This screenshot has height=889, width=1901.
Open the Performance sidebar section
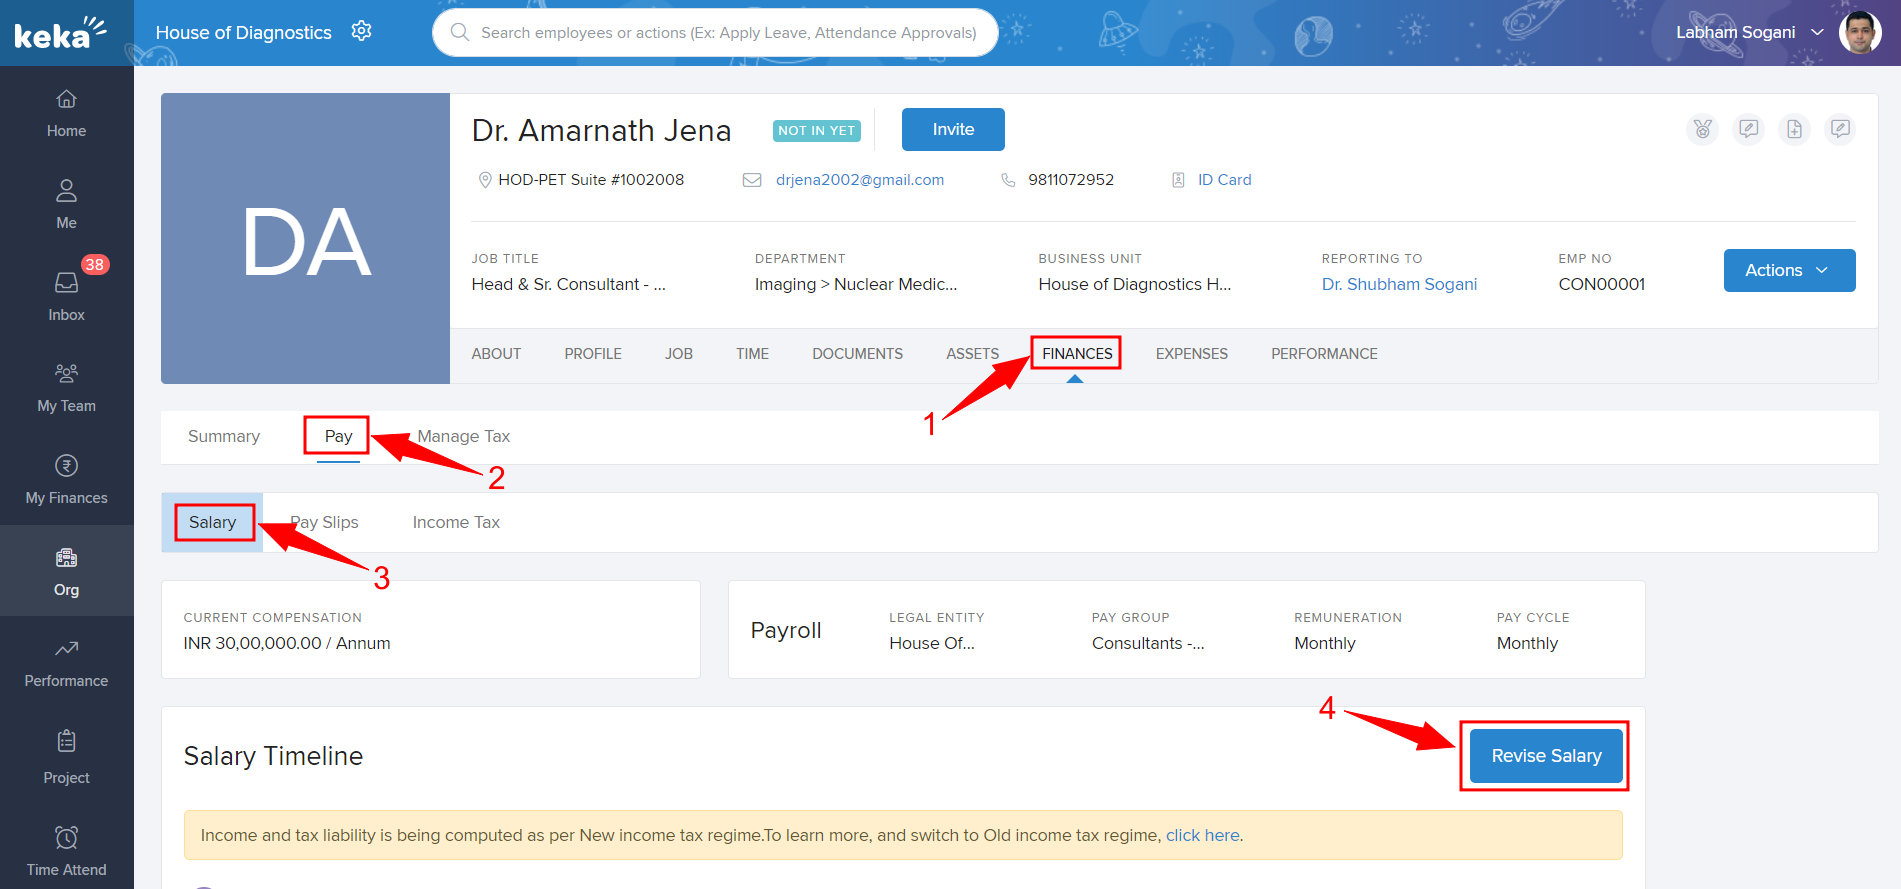pos(66,663)
